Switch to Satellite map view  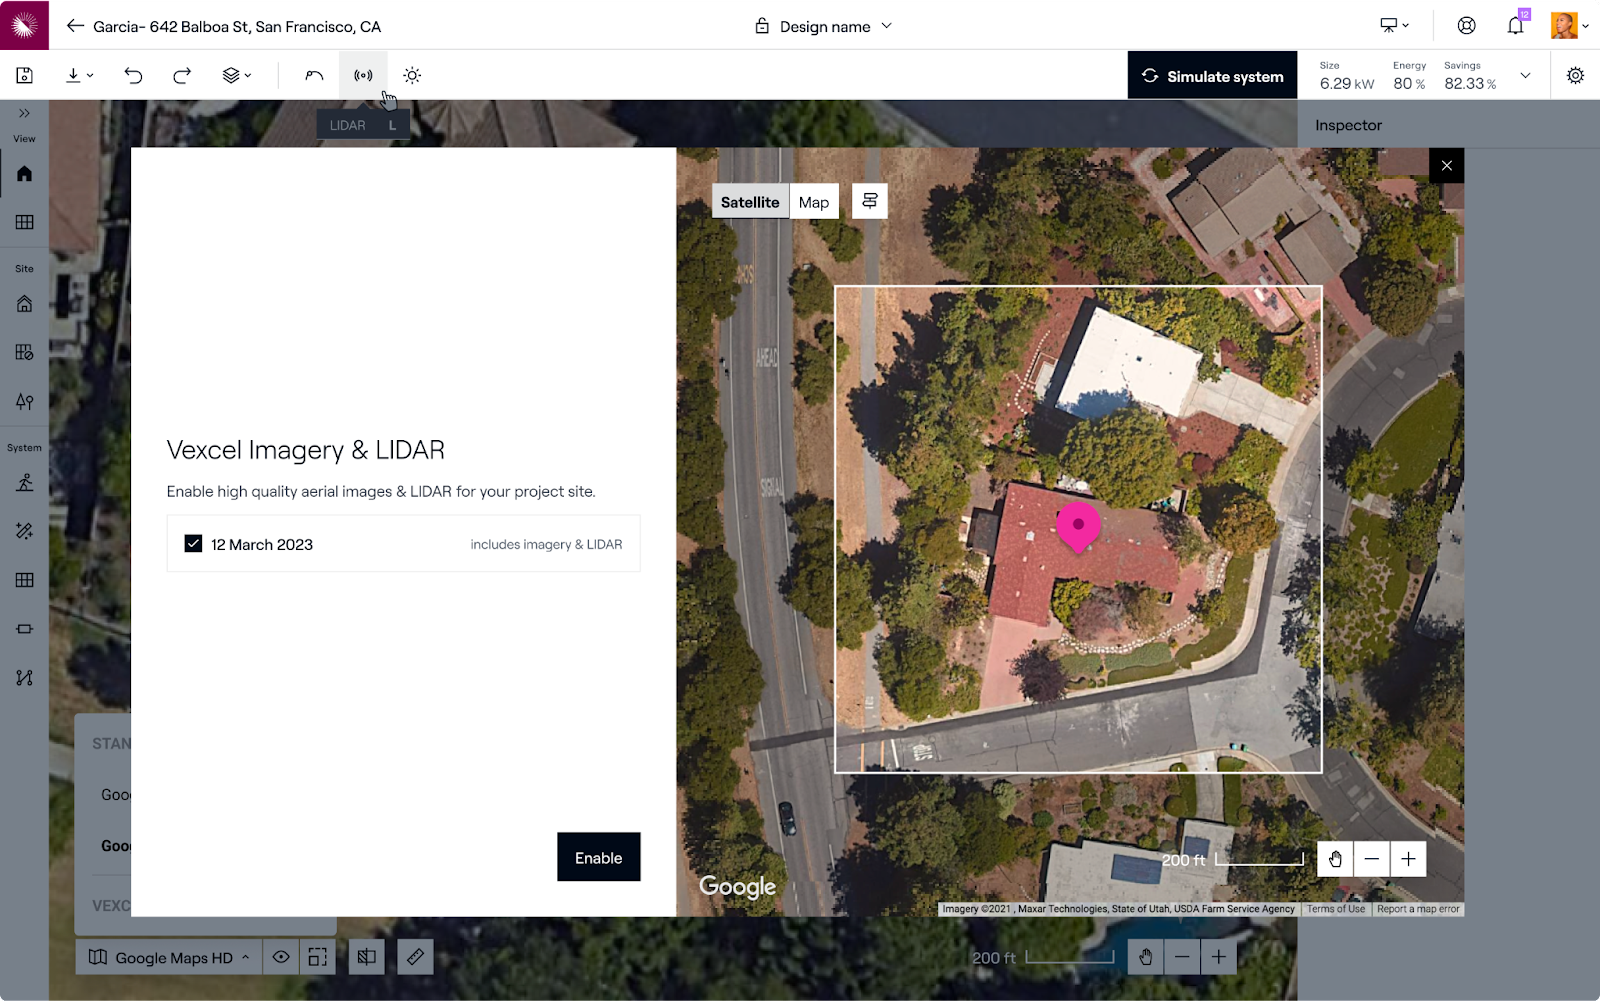pos(750,202)
